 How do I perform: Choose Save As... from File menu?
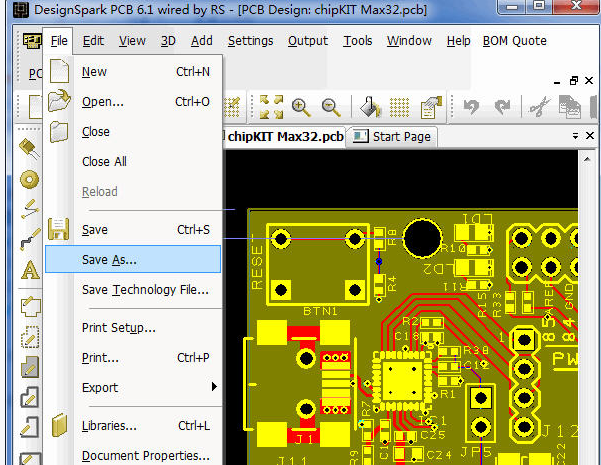click(x=110, y=259)
